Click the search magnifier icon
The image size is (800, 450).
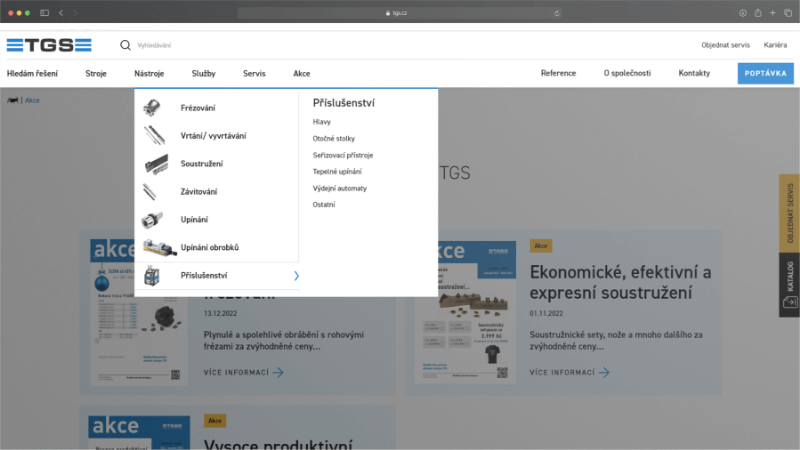pyautogui.click(x=125, y=45)
